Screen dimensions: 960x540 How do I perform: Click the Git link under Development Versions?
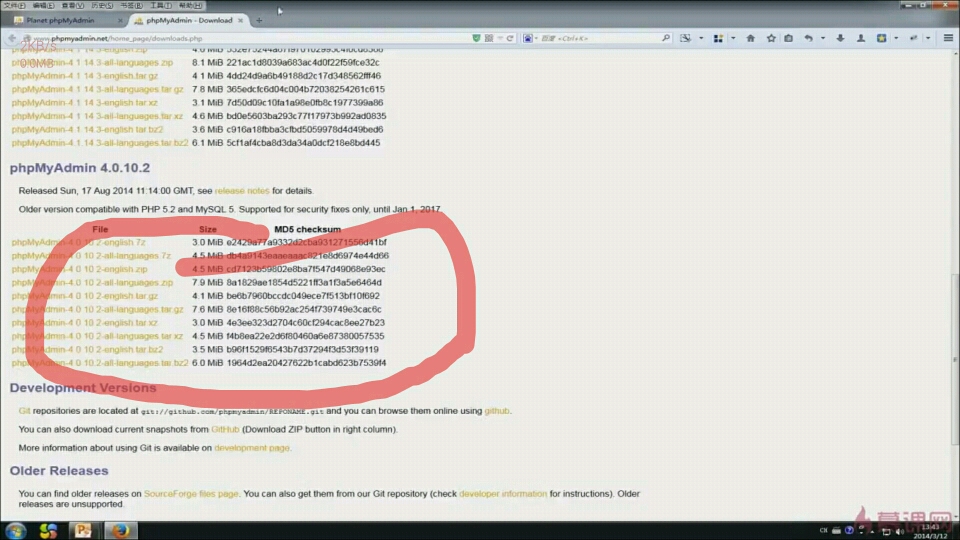point(24,411)
